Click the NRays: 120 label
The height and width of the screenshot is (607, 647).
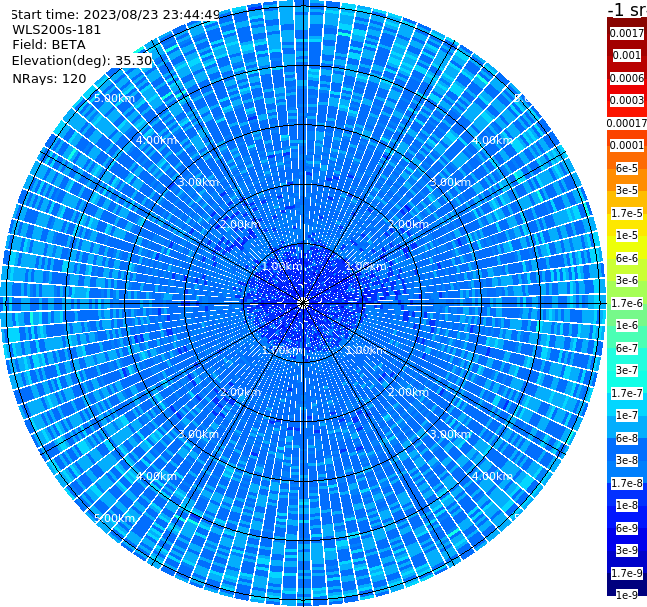(x=49, y=78)
